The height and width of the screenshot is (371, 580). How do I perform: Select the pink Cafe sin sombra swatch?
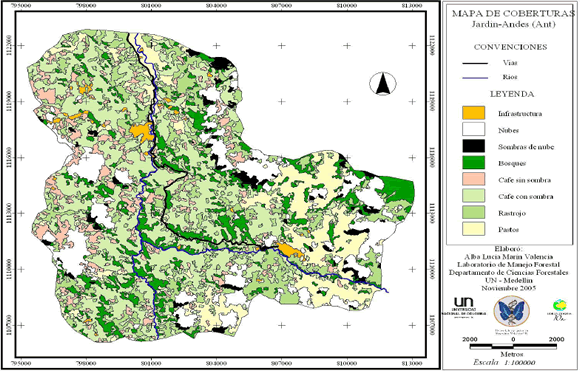click(x=473, y=179)
